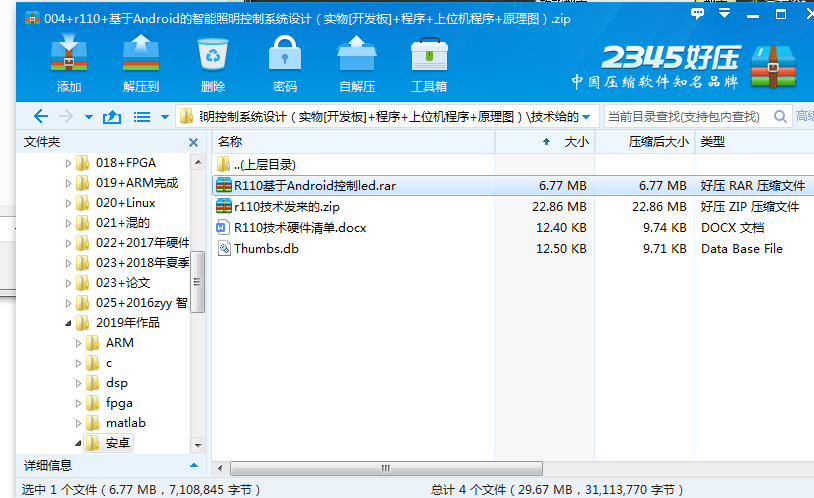
Task: Expand the 020+Linux tree node
Action: [68, 203]
